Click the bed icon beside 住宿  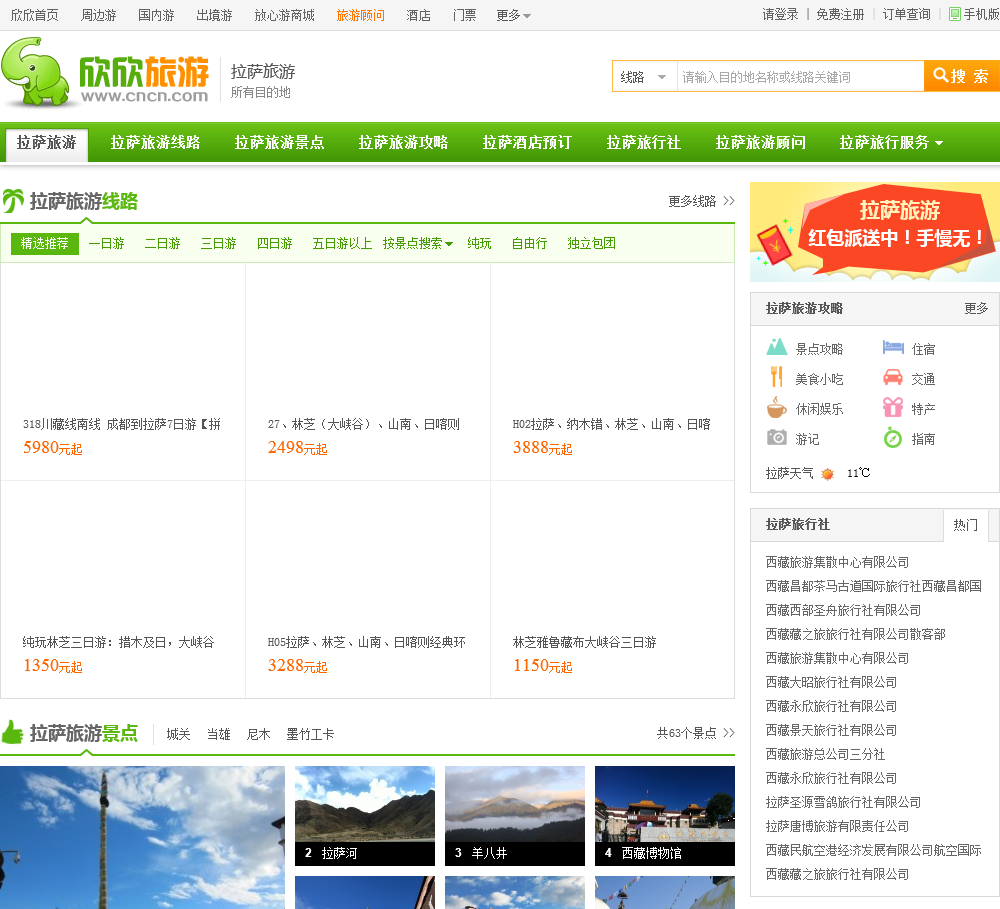coord(893,348)
